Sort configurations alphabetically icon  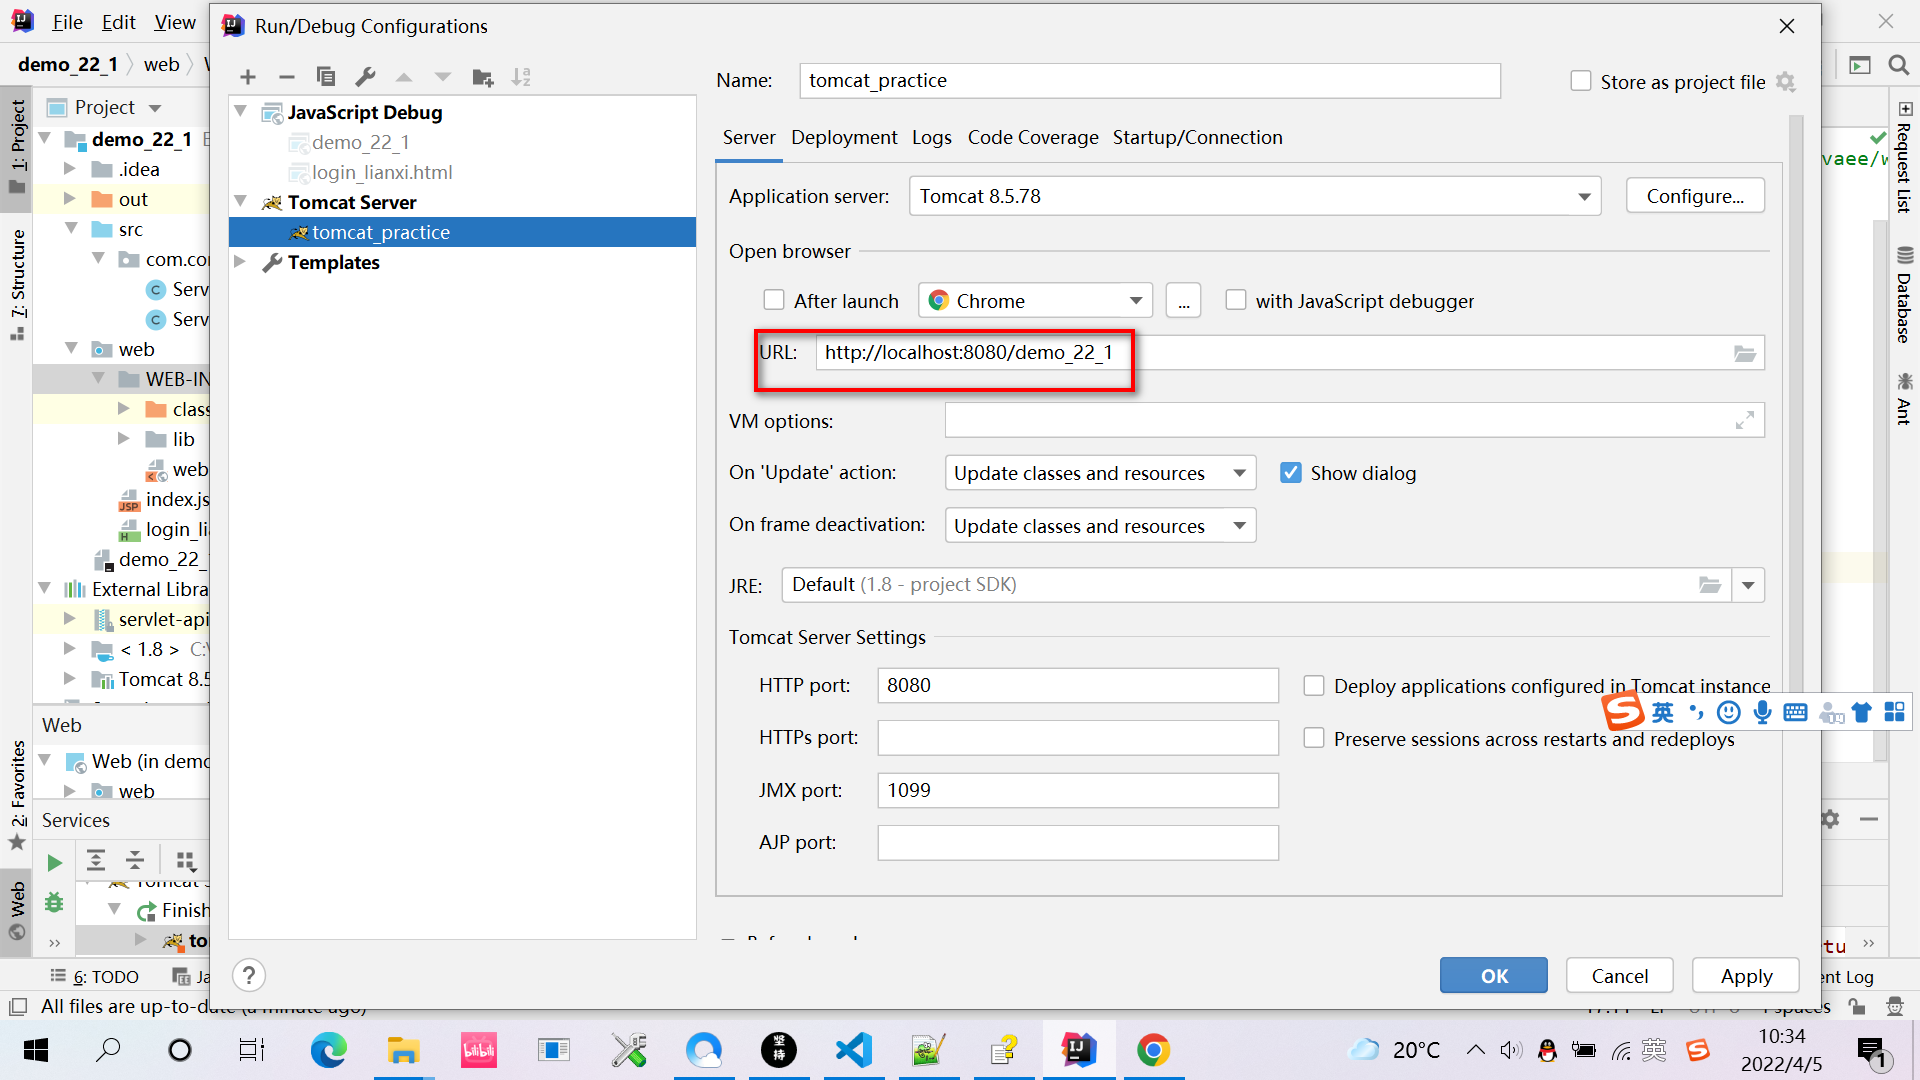click(521, 77)
